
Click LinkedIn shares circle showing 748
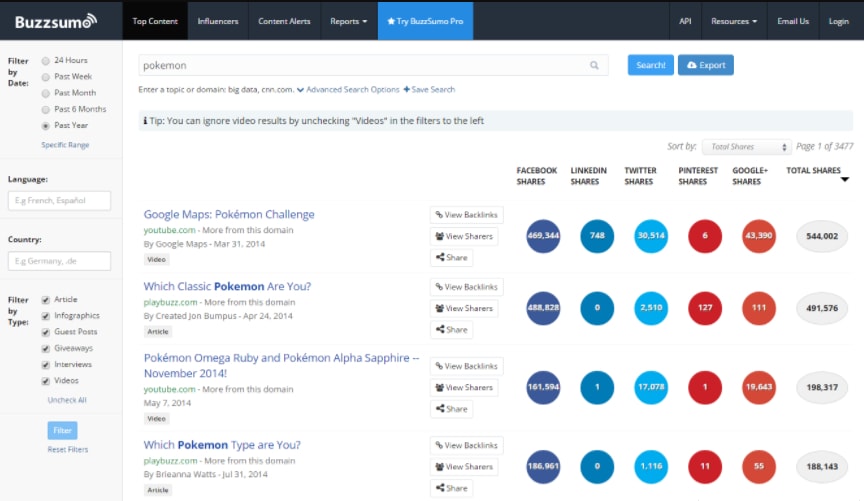coord(597,236)
